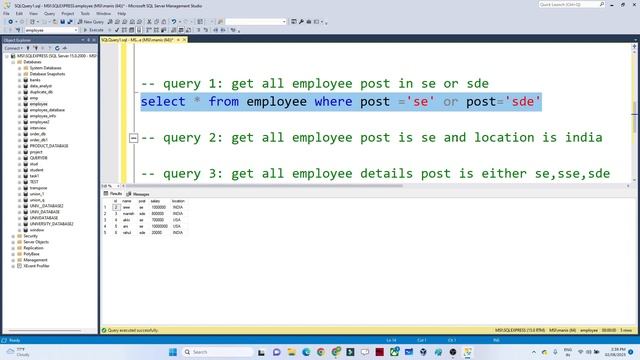The image size is (640, 360).
Task: Open the Edit menu
Action: coord(19,13)
